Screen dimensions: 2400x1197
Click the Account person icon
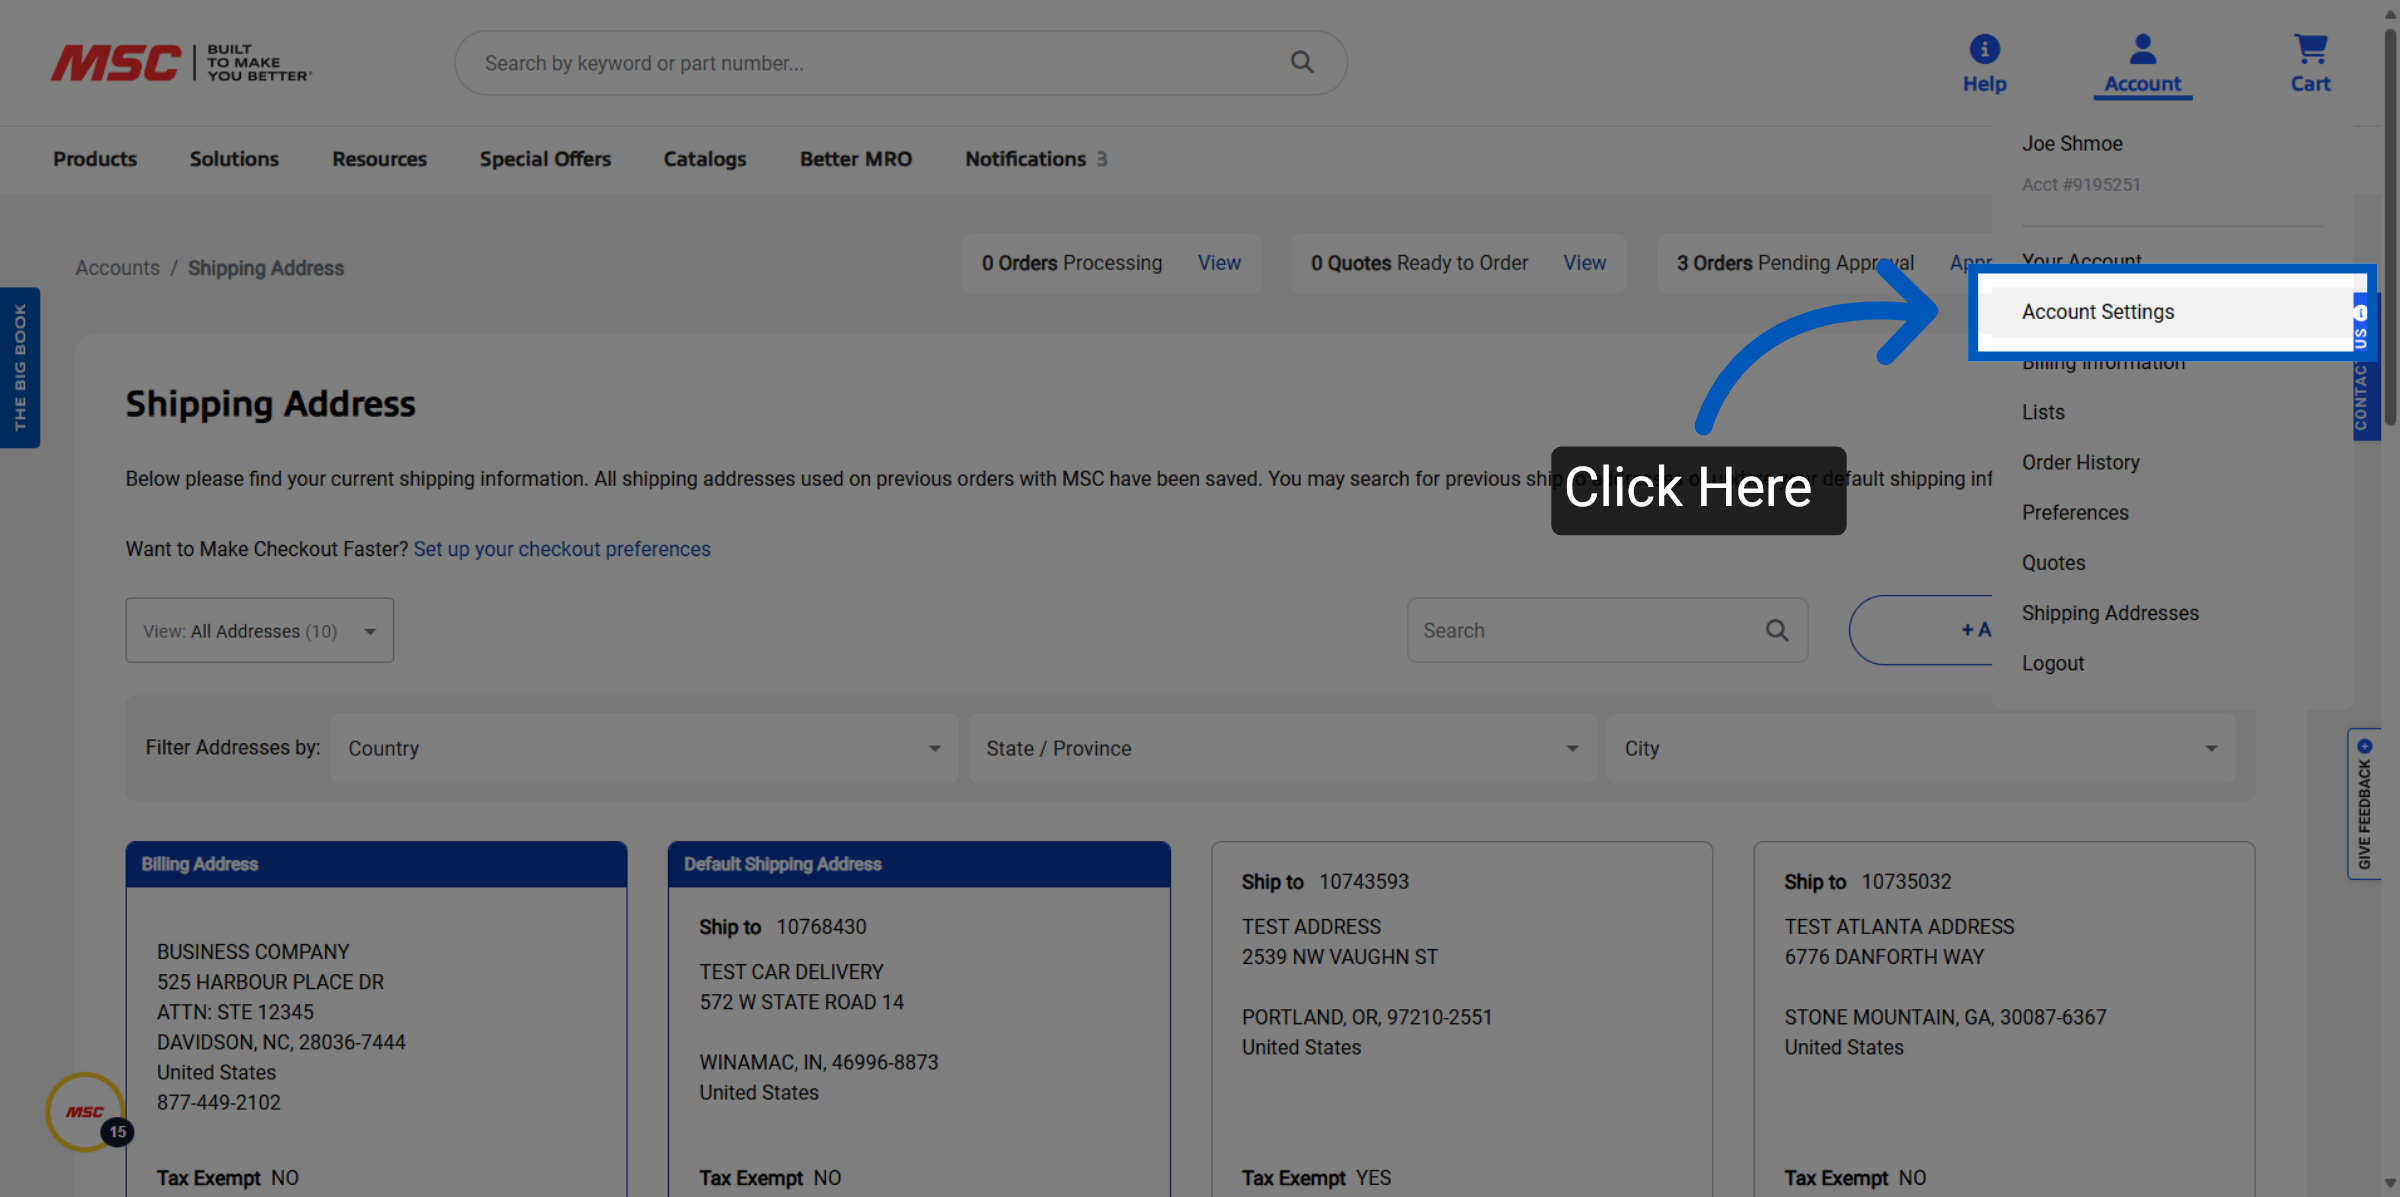tap(2142, 49)
